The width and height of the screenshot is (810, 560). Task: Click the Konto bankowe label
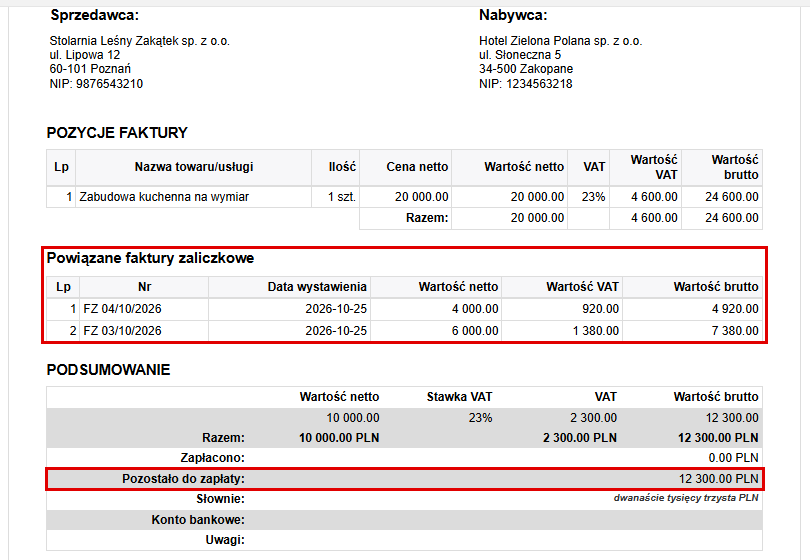[x=198, y=520]
